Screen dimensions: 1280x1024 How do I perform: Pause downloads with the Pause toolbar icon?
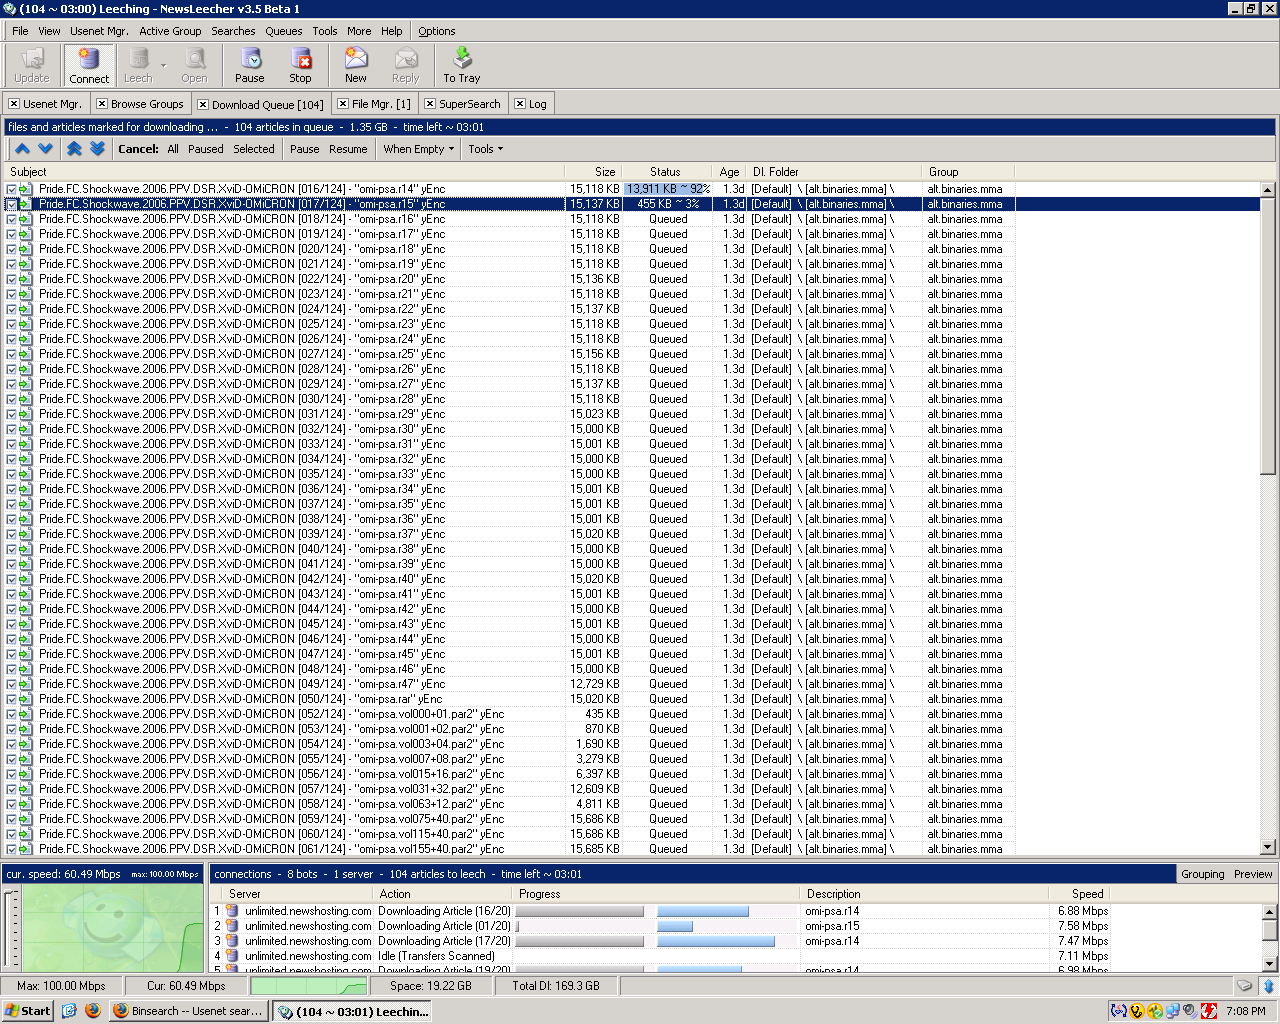250,66
